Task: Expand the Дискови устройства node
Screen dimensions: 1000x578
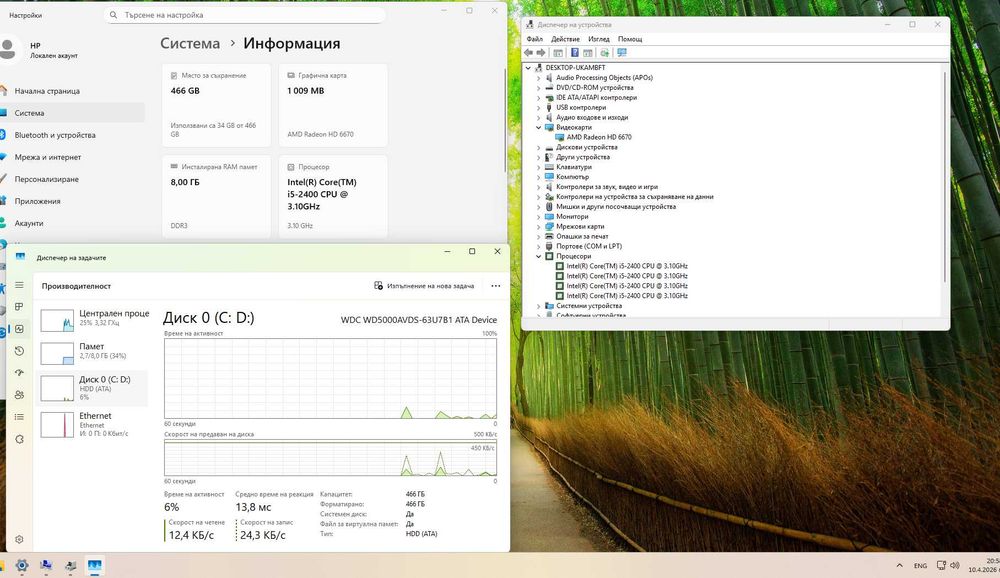Action: pyautogui.click(x=538, y=147)
